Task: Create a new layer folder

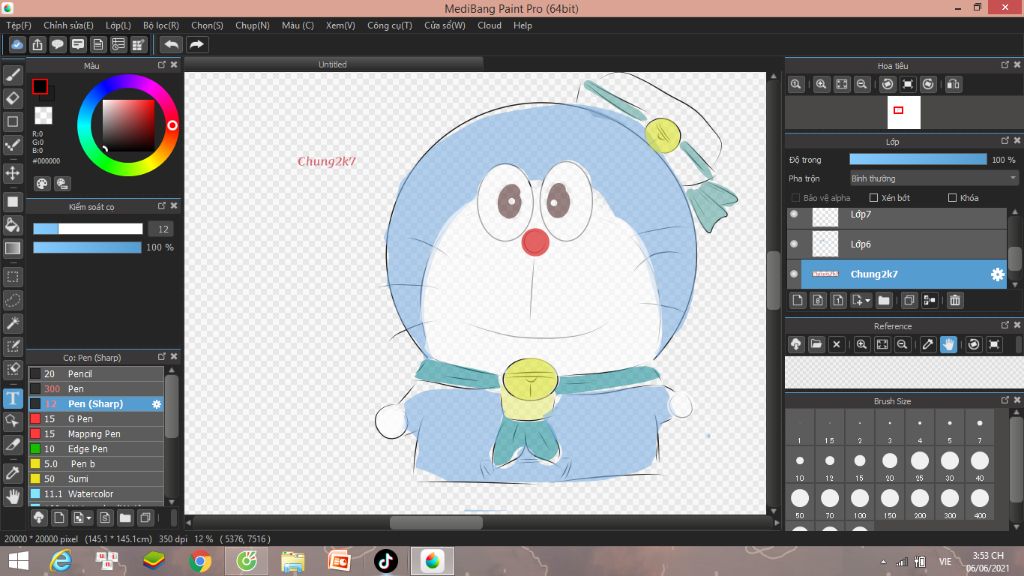Action: tap(884, 300)
